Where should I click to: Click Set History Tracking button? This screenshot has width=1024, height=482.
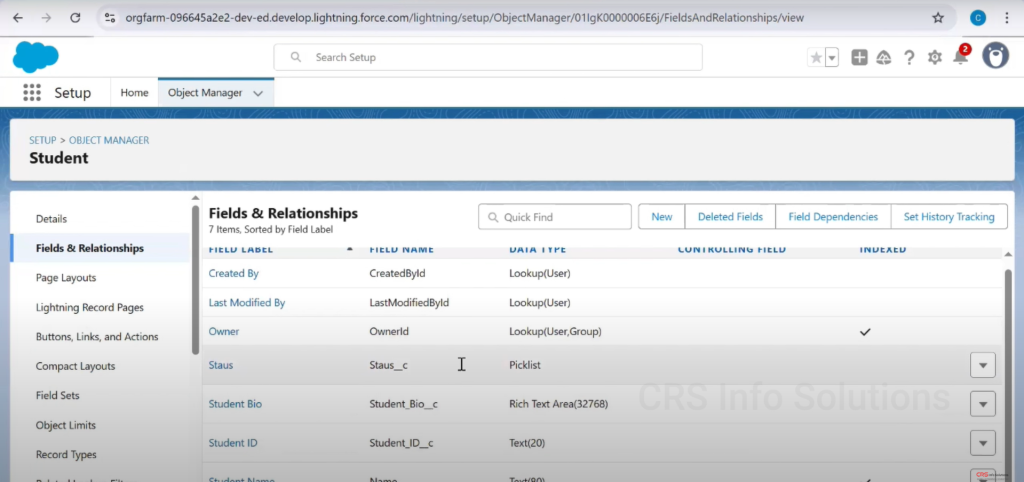point(948,217)
